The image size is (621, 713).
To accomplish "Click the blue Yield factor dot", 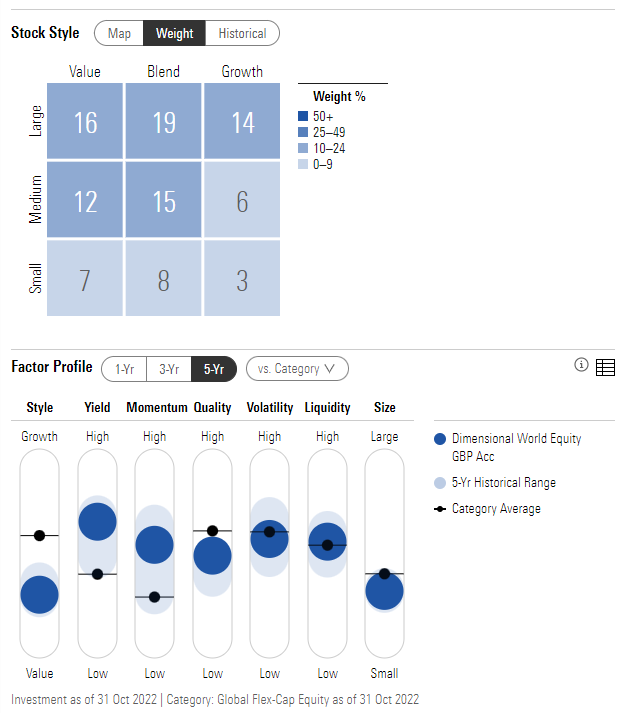I will tap(97, 522).
